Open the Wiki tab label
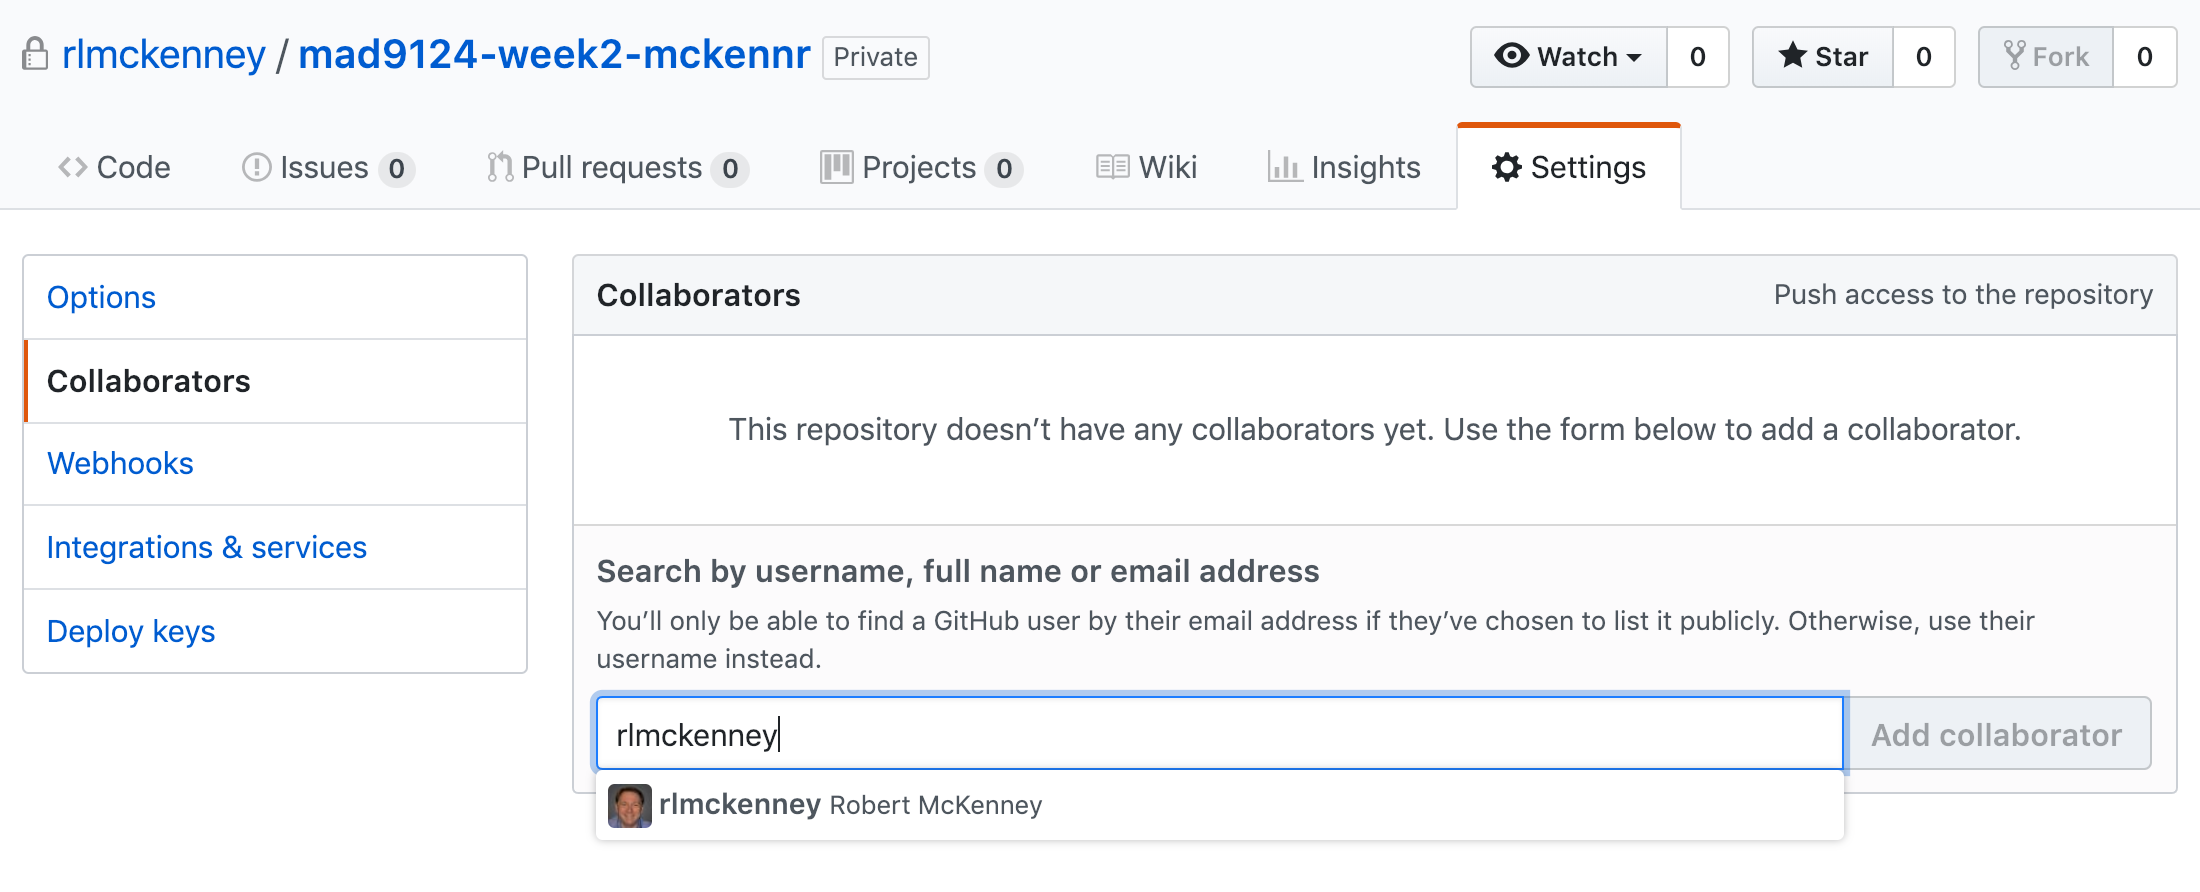The width and height of the screenshot is (2200, 892). pos(1168,167)
